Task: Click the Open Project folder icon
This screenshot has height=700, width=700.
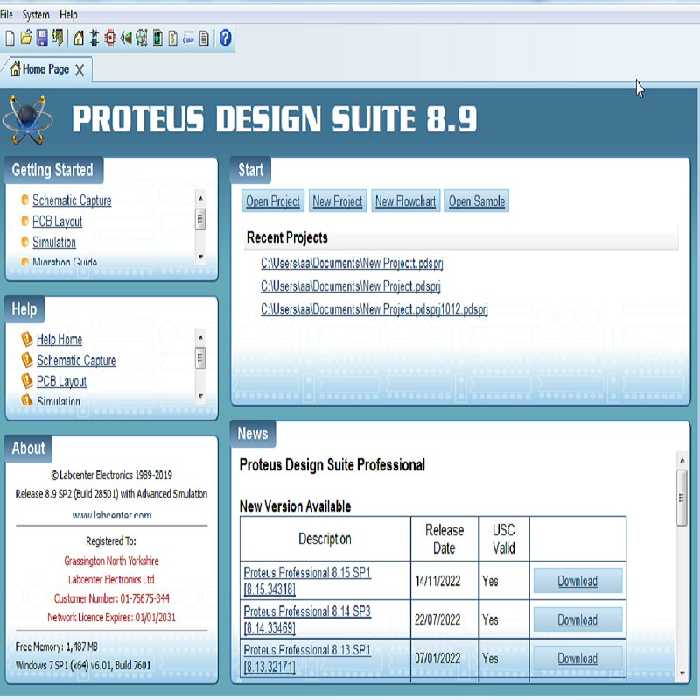Action: pyautogui.click(x=26, y=38)
